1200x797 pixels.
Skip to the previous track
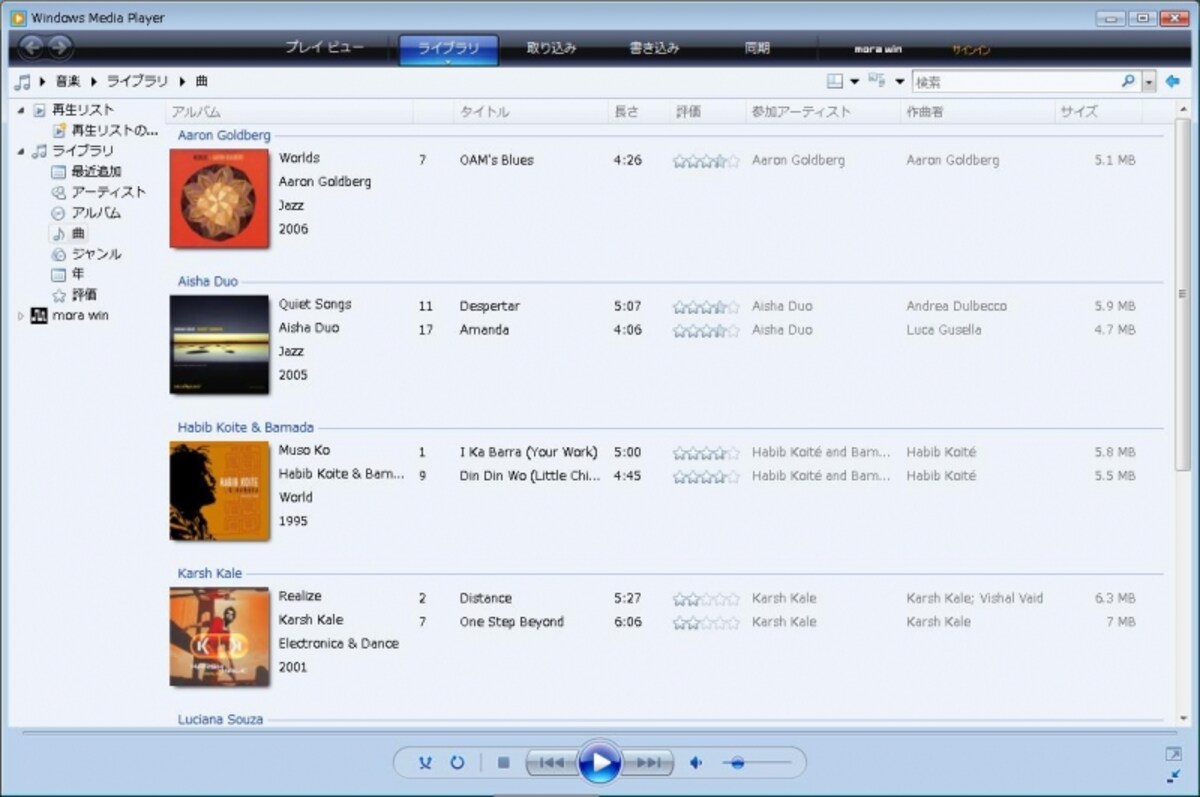[551, 763]
